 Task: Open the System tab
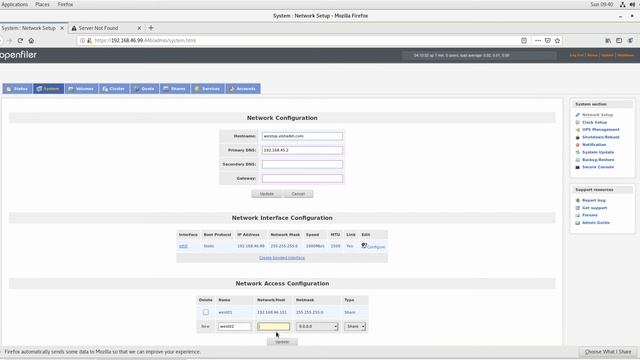pyautogui.click(x=48, y=89)
